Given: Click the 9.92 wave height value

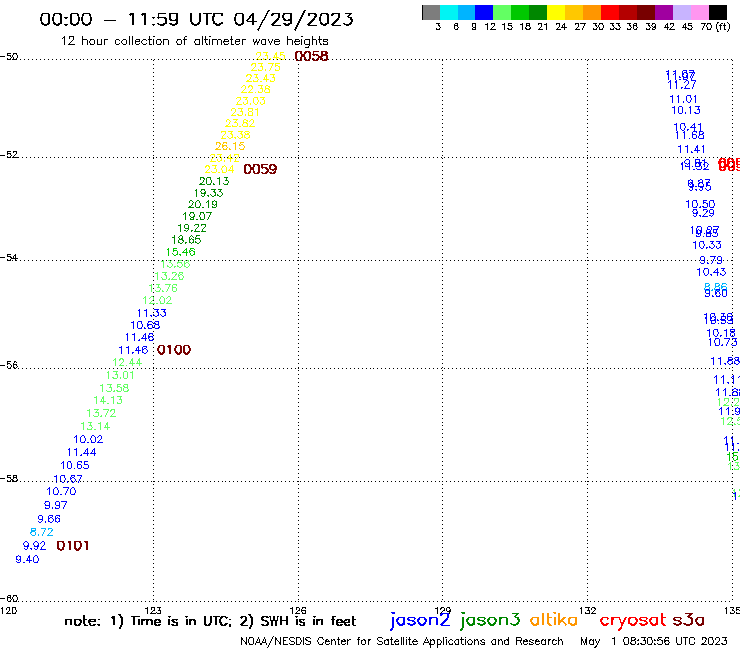Looking at the screenshot, I should [34, 546].
